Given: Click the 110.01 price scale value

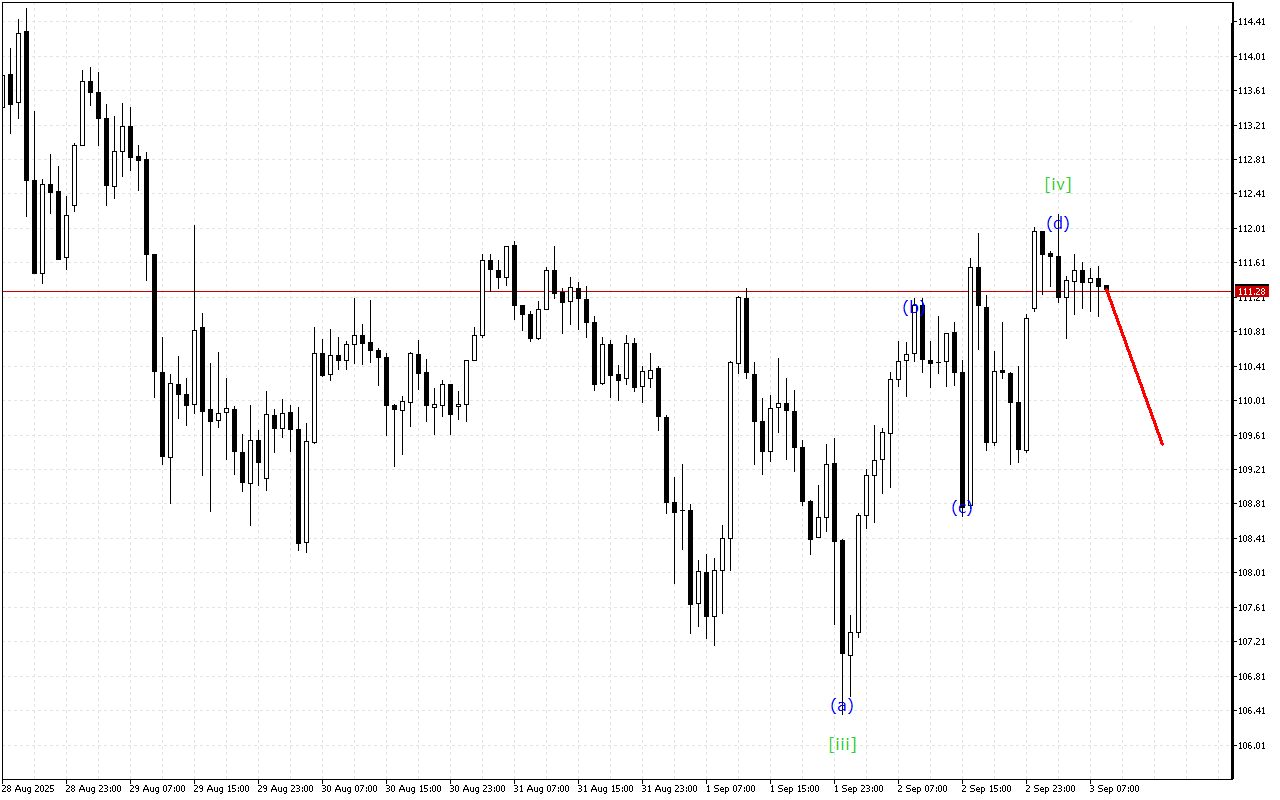Looking at the screenshot, I should (1252, 401).
